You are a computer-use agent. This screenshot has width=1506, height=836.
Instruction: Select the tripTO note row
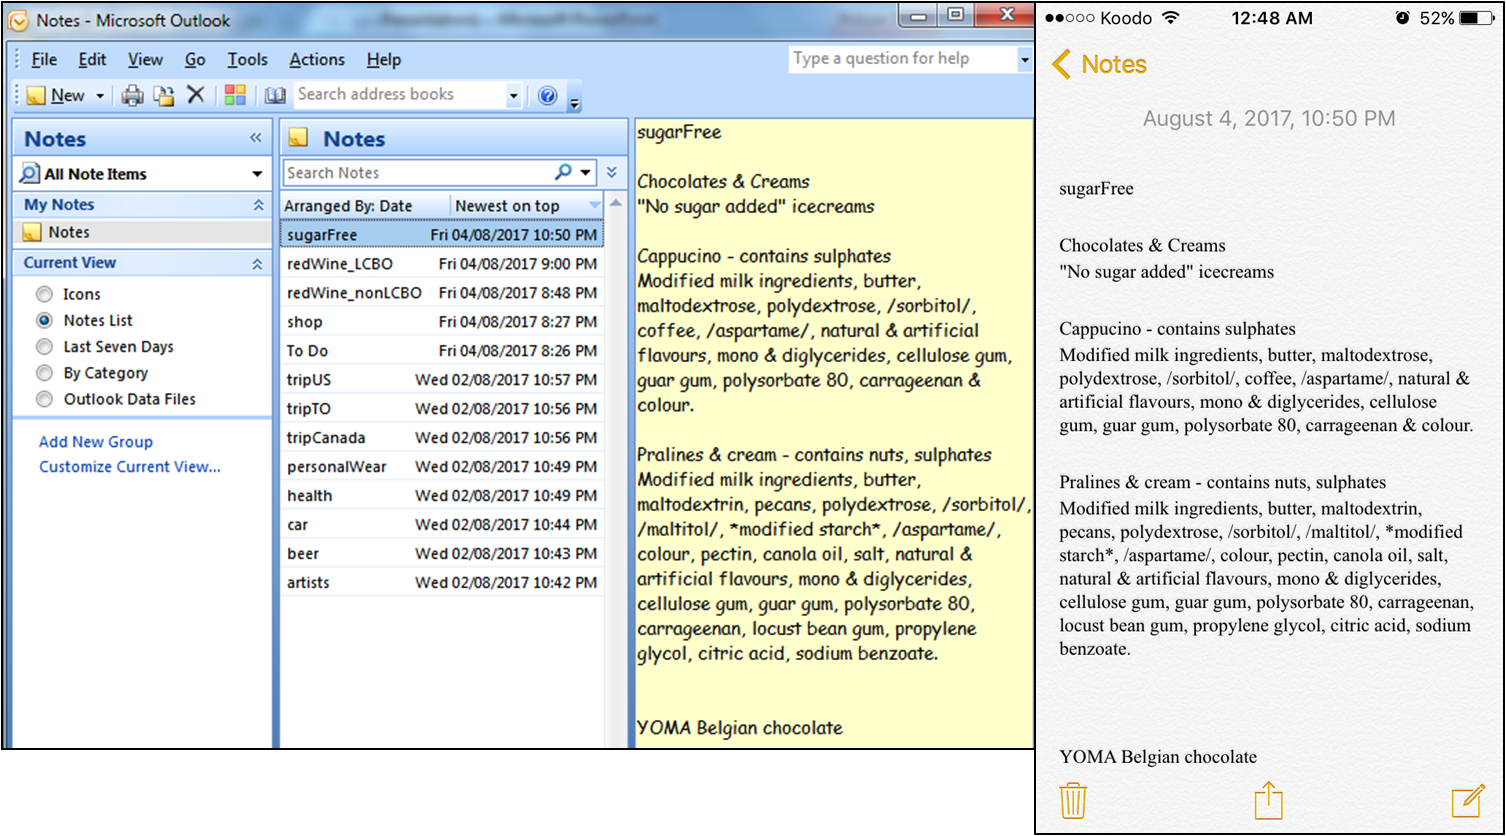442,409
